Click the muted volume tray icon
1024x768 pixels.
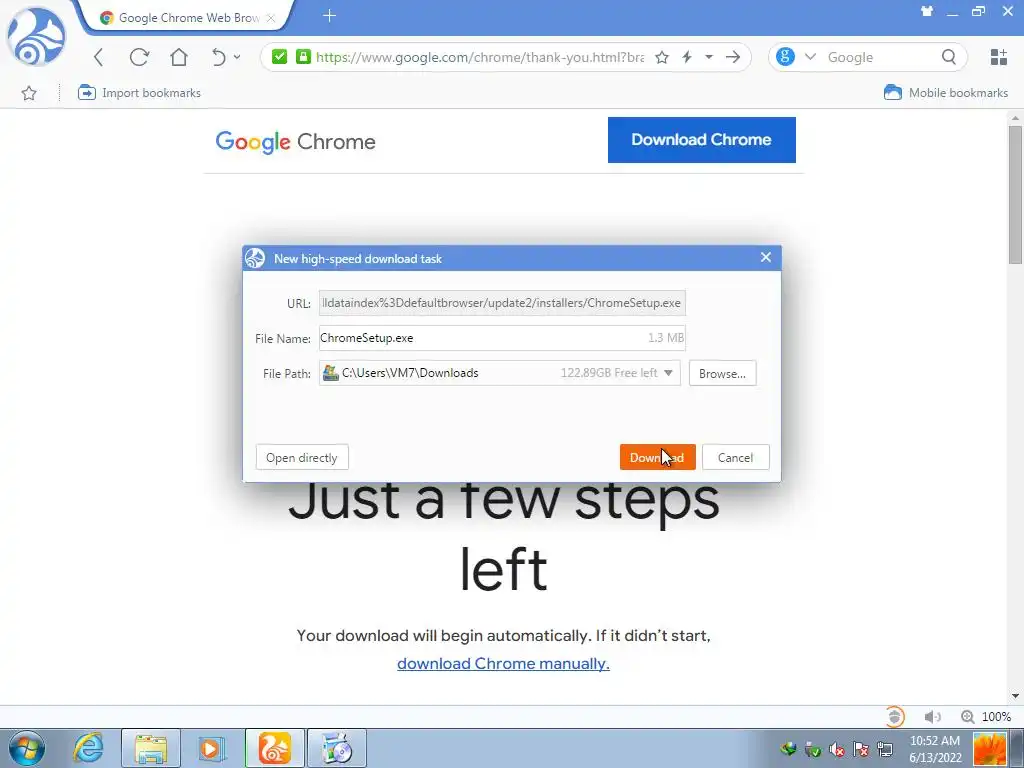tap(837, 749)
